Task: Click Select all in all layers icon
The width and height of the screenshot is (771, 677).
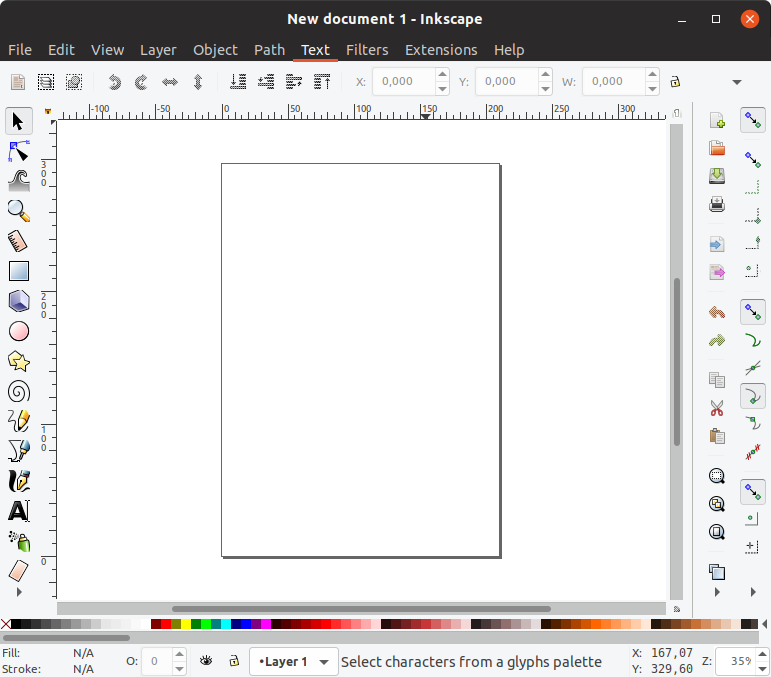Action: pos(46,82)
